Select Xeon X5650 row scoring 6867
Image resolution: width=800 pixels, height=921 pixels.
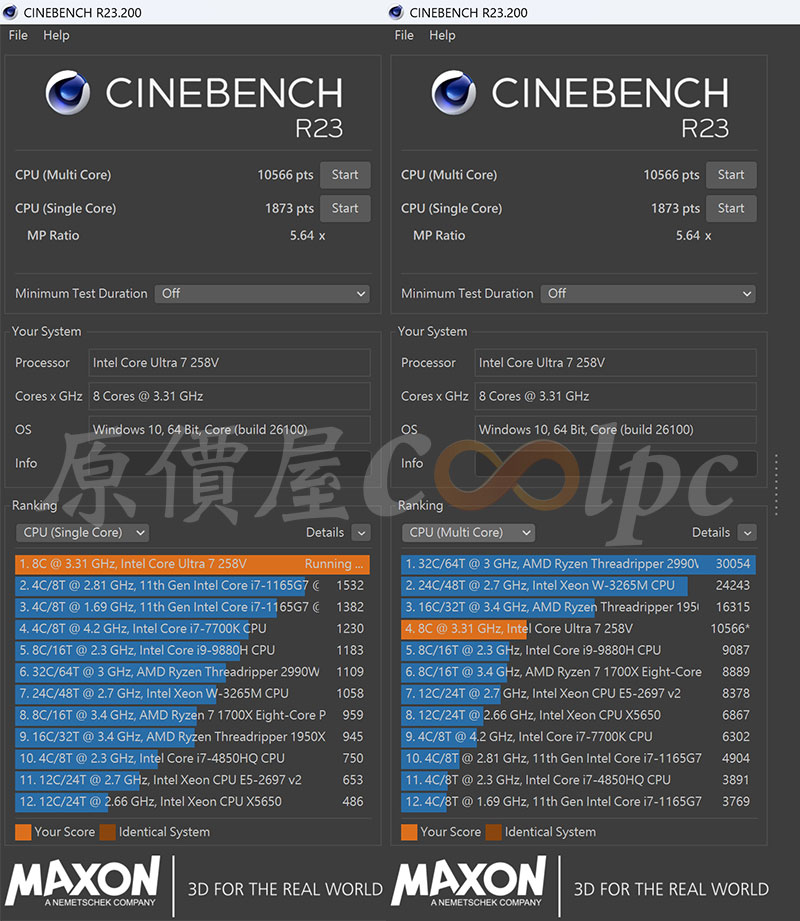pyautogui.click(x=579, y=715)
